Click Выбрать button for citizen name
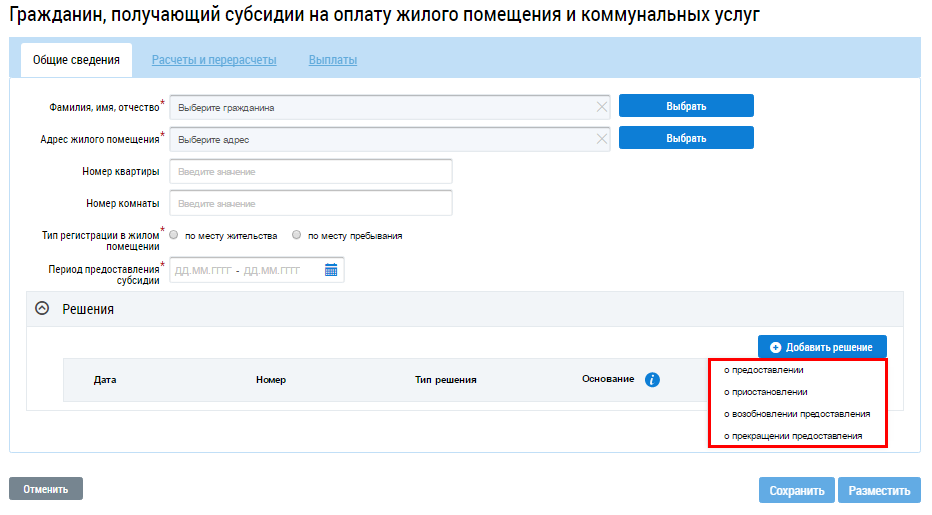The image size is (932, 515). [686, 106]
